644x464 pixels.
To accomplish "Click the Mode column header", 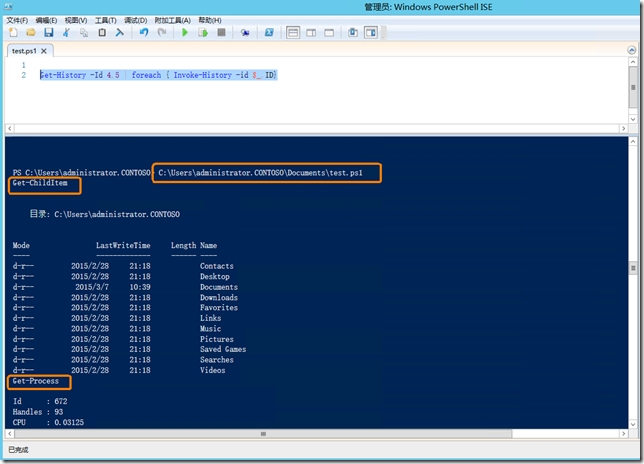I will (21, 245).
